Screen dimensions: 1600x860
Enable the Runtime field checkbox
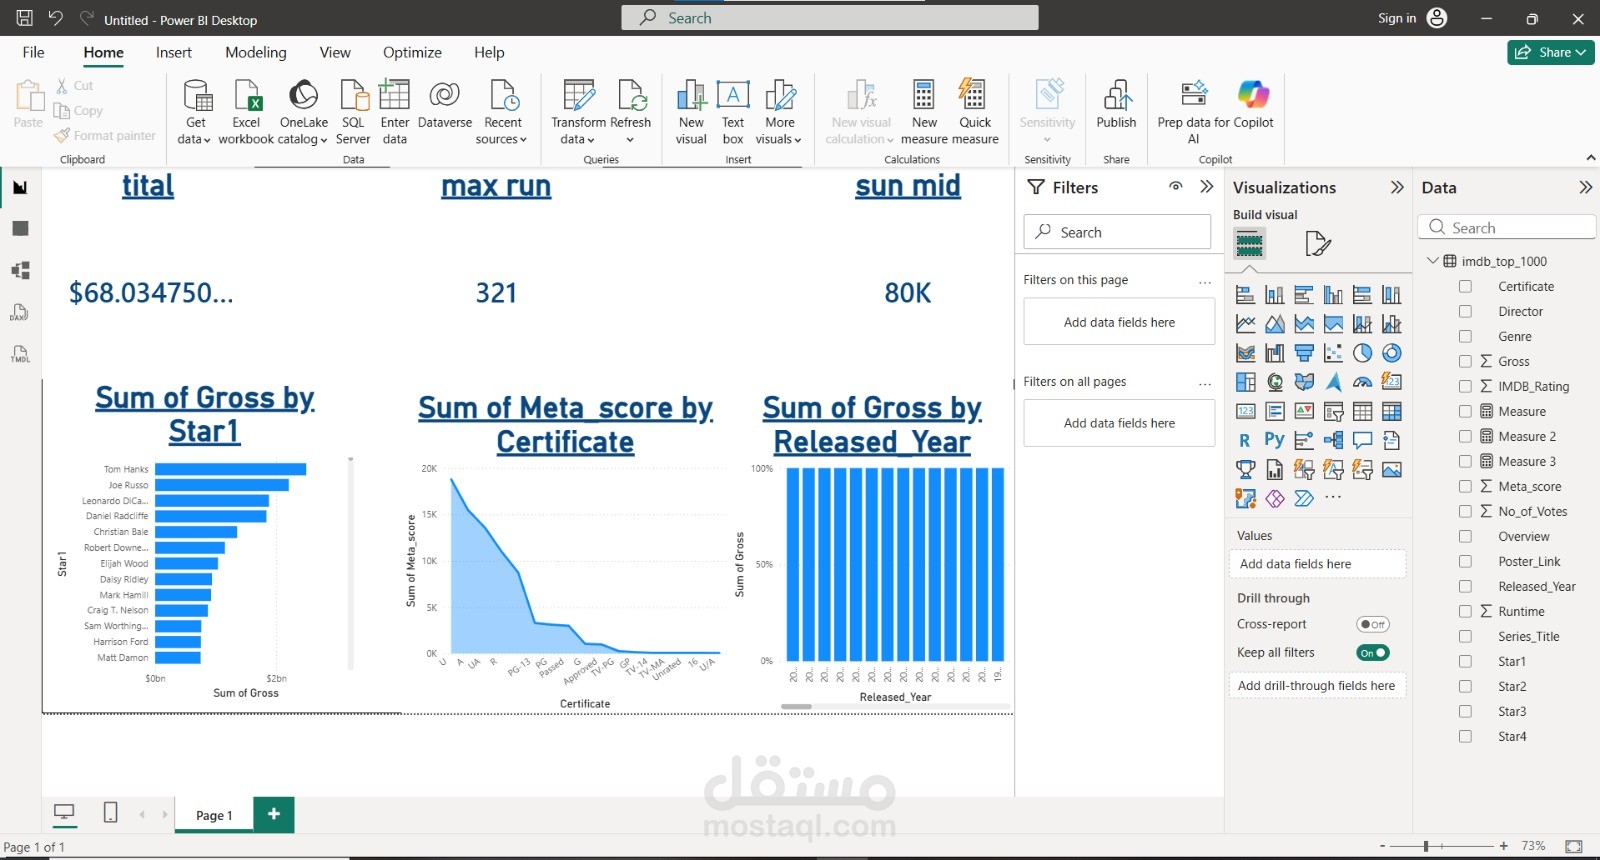pyautogui.click(x=1465, y=611)
